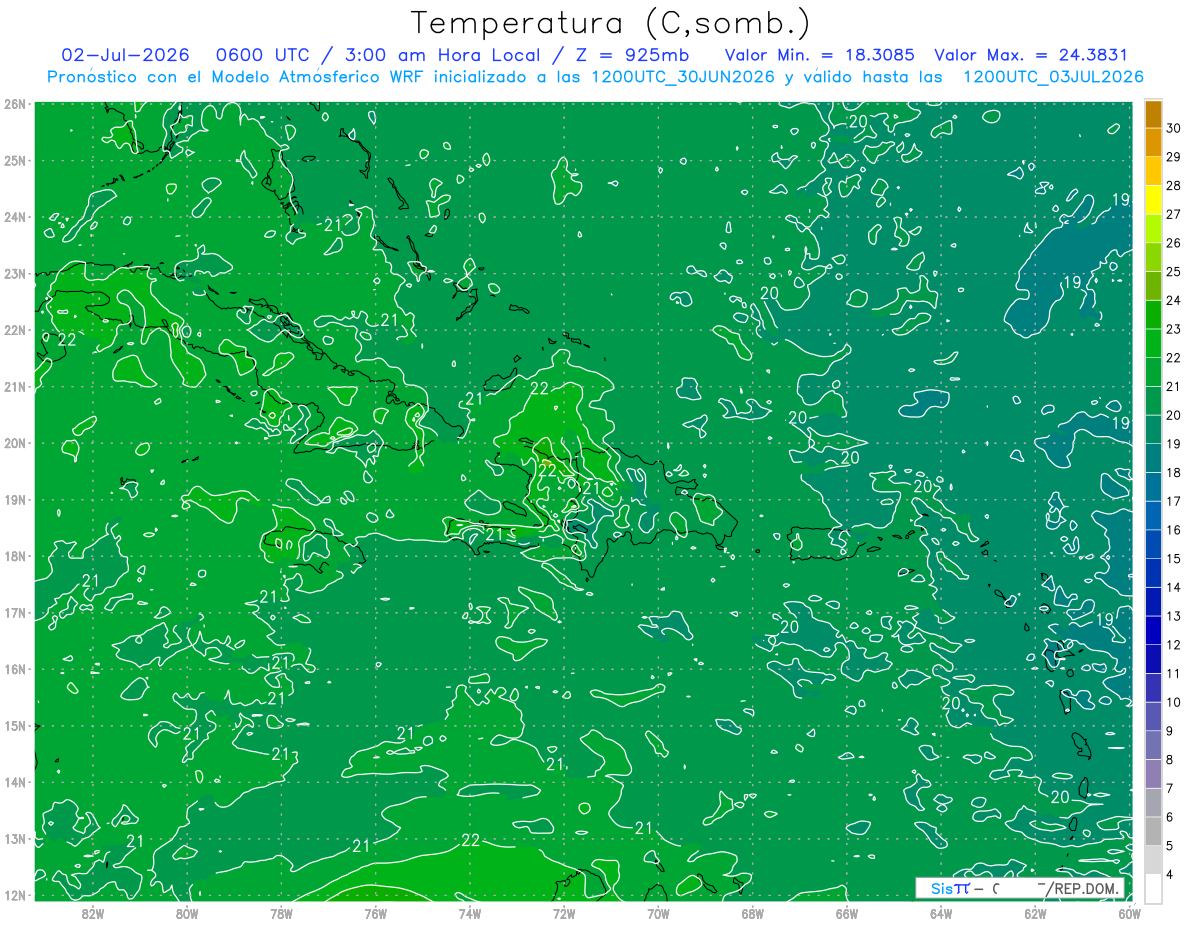Viewport: 1200px width, 927px height.
Task: Pick the green swatch between legend 22 and 23
Action: (x=1153, y=343)
